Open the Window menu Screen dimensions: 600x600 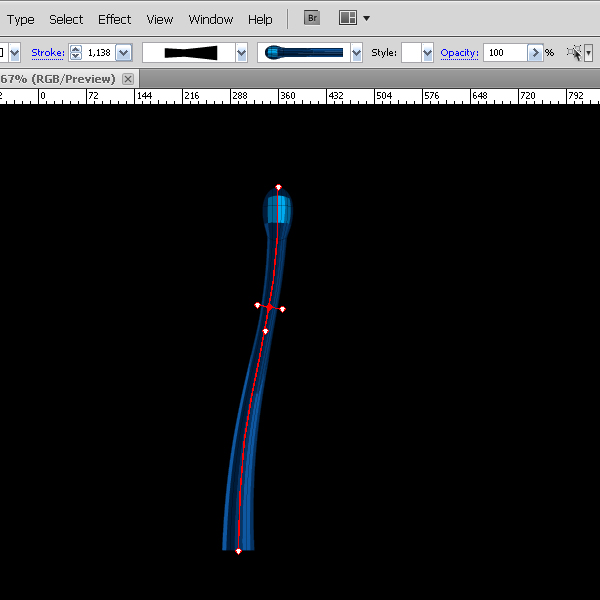(210, 20)
